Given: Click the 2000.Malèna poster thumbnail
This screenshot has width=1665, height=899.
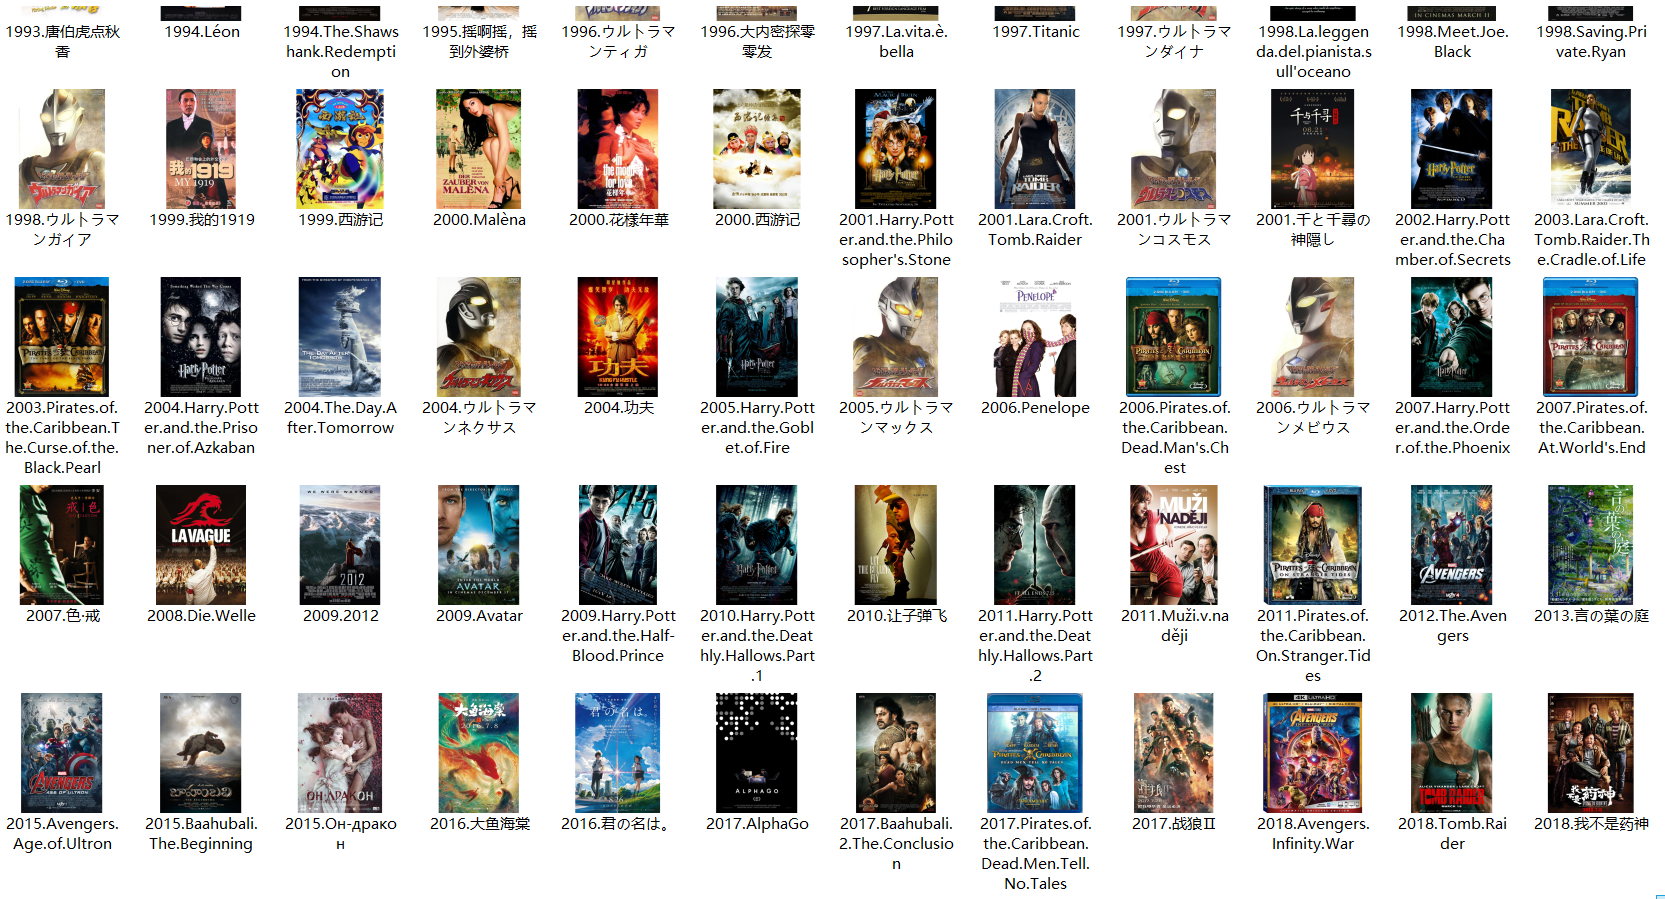Looking at the screenshot, I should tap(478, 149).
